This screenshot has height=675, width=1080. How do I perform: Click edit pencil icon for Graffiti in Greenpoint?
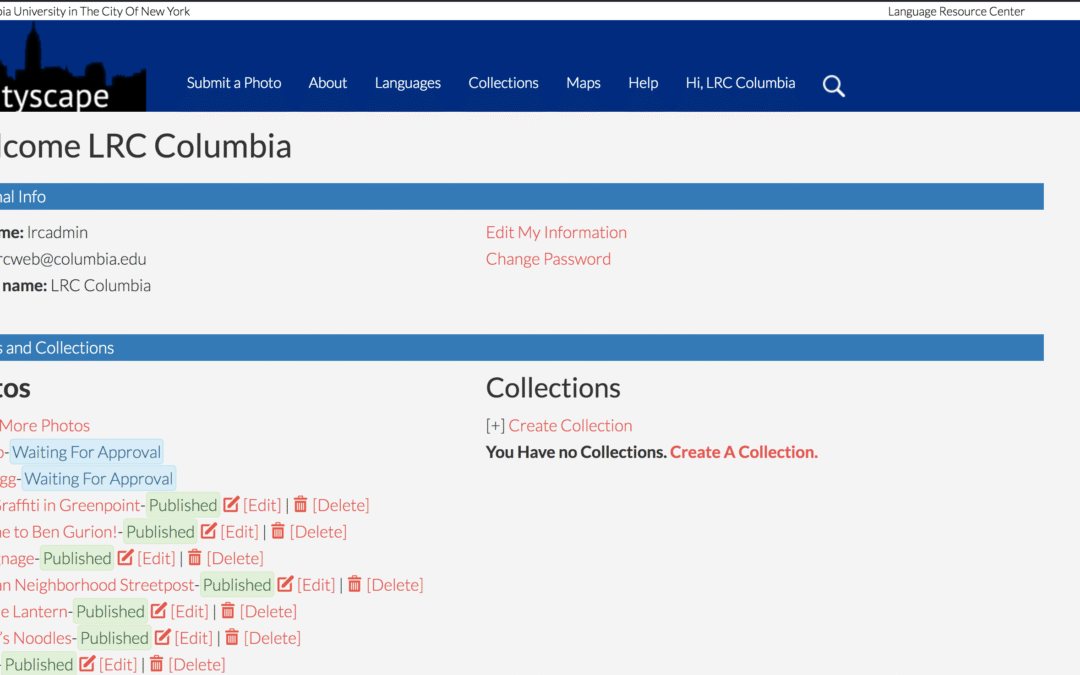click(232, 505)
